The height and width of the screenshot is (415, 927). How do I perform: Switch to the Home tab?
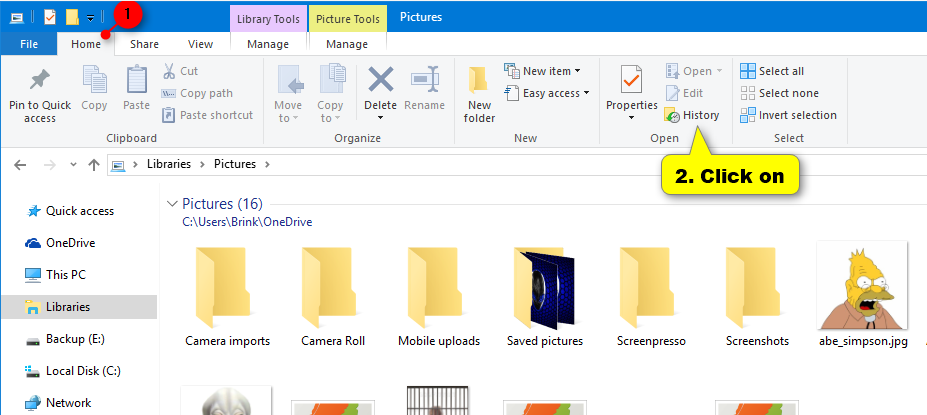click(86, 44)
